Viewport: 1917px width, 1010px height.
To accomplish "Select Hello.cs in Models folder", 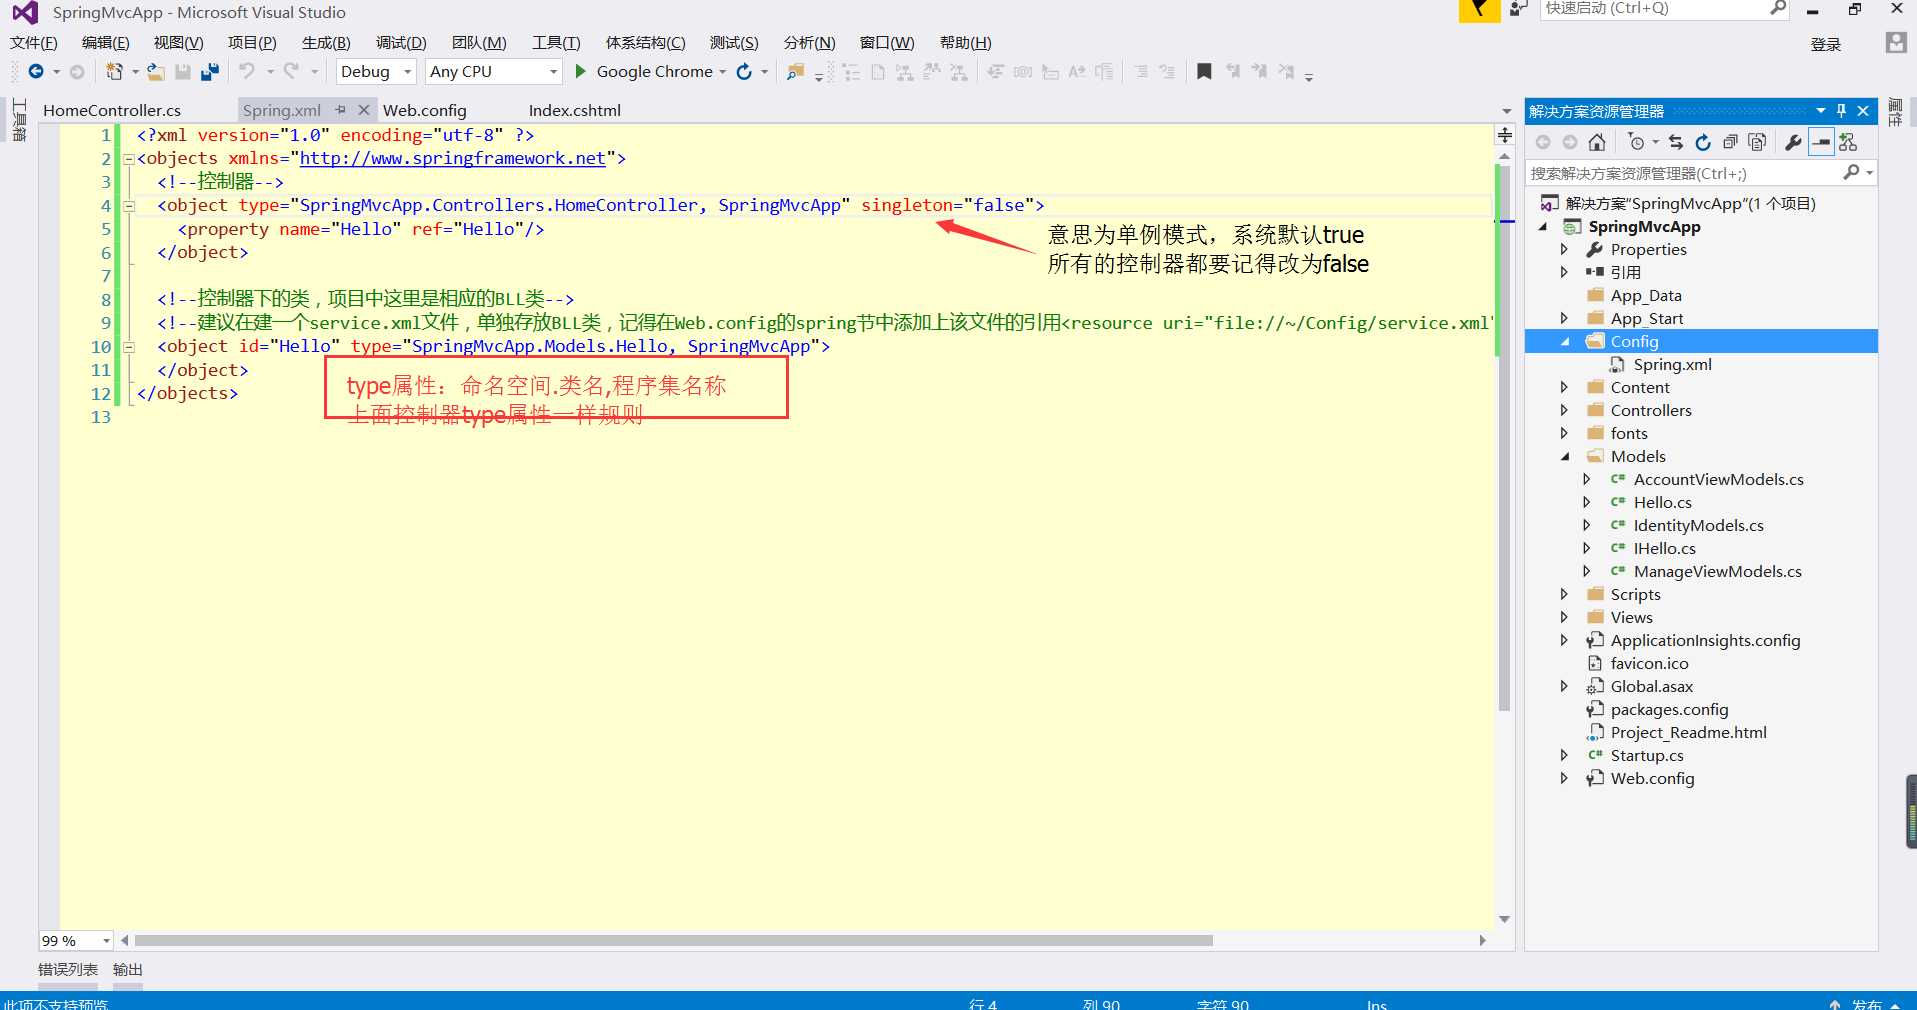I will click(1662, 502).
